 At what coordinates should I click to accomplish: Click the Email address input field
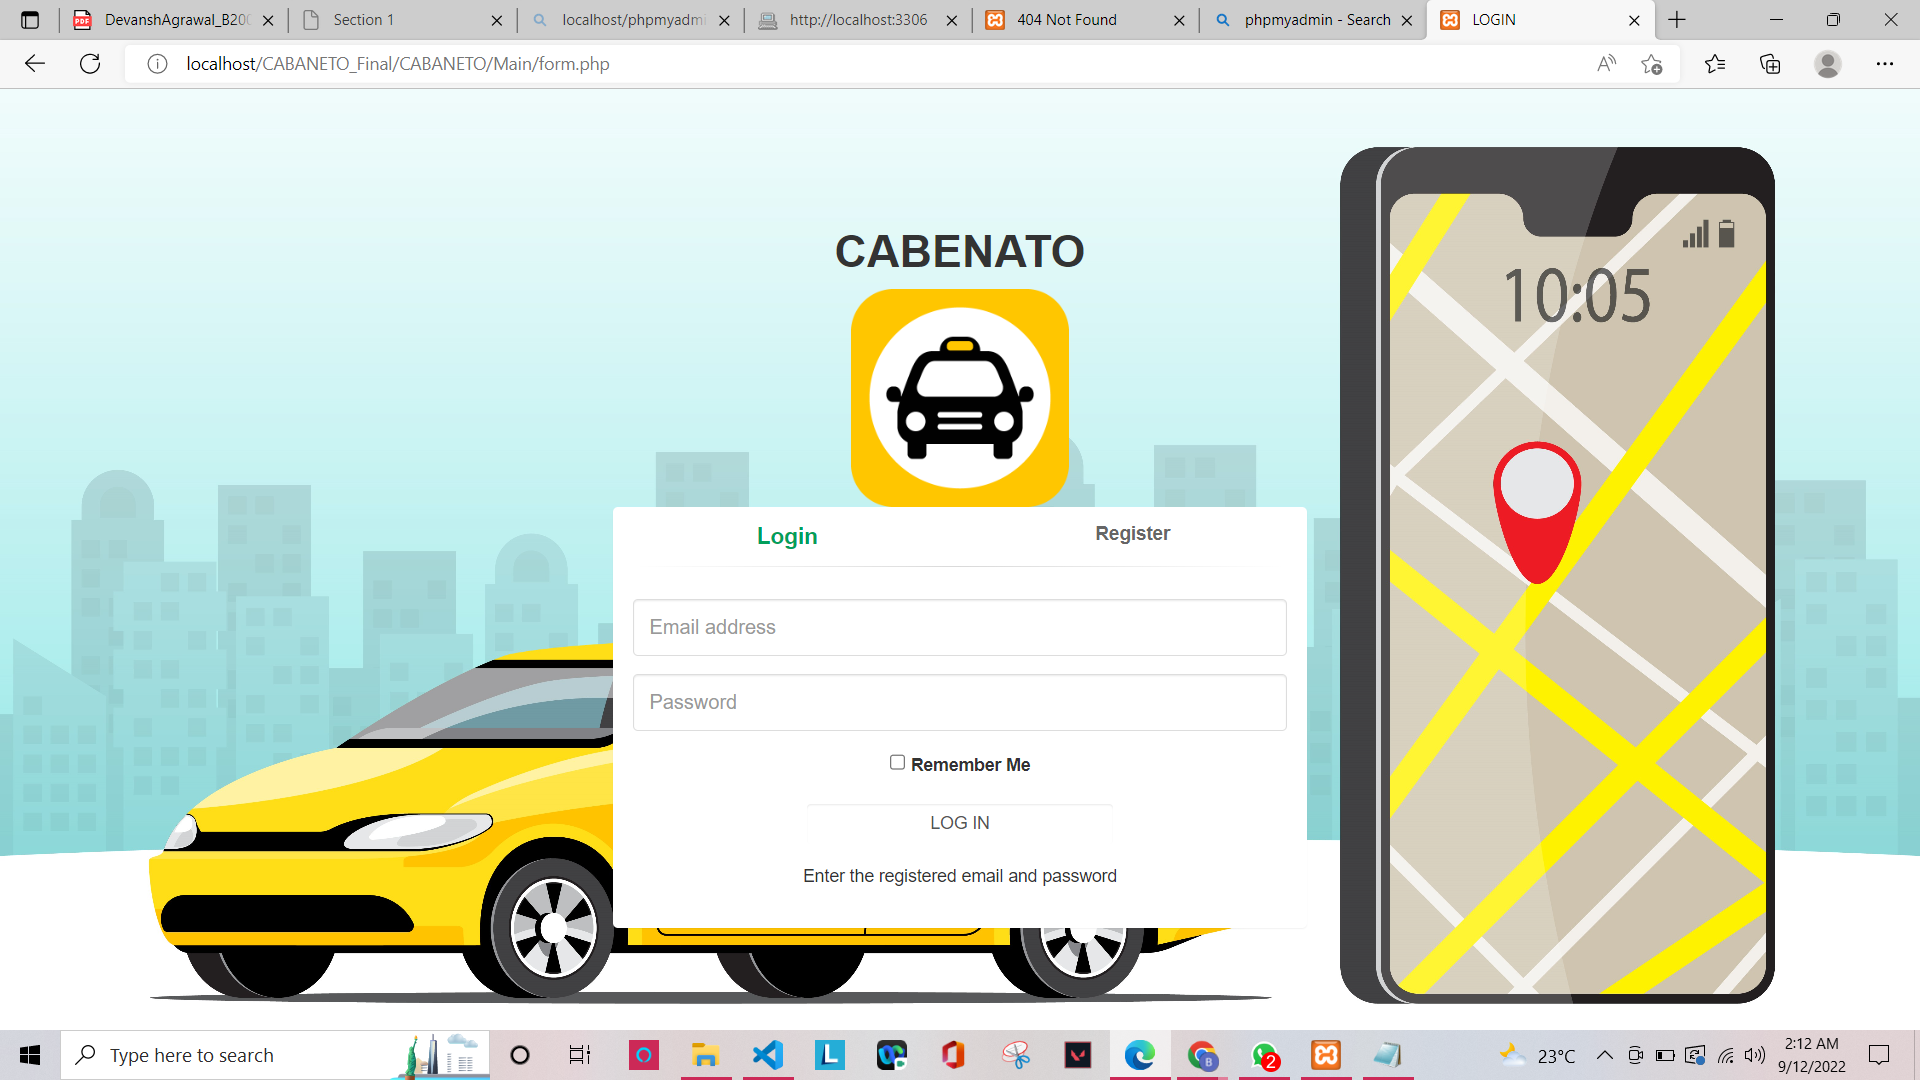point(959,627)
